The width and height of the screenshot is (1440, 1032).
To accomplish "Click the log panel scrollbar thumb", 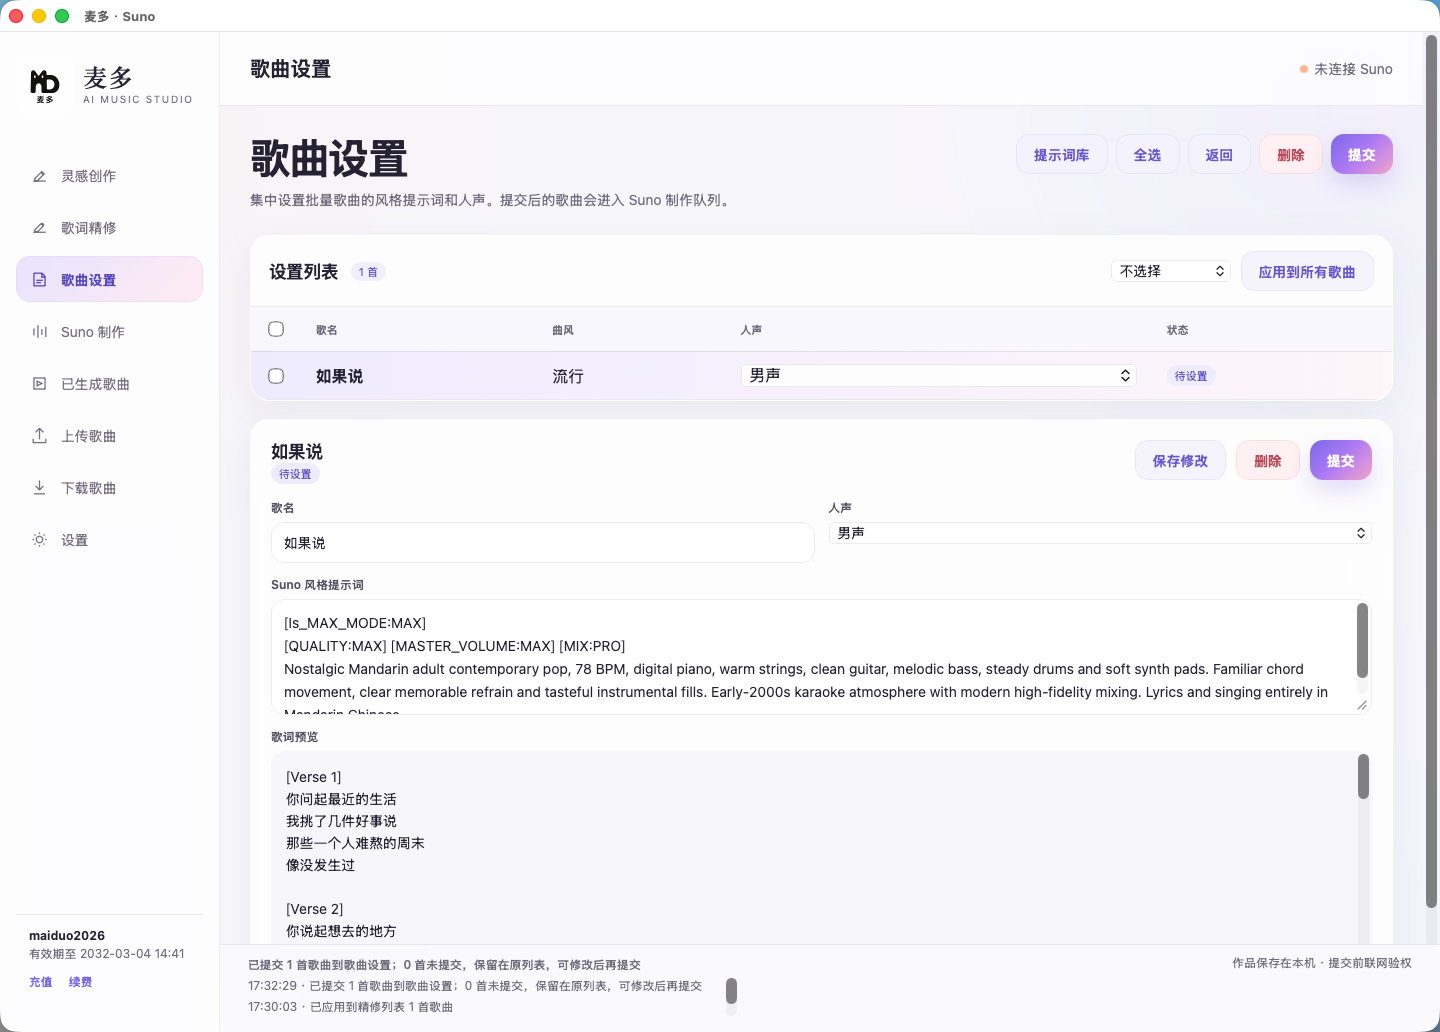I will click(731, 991).
